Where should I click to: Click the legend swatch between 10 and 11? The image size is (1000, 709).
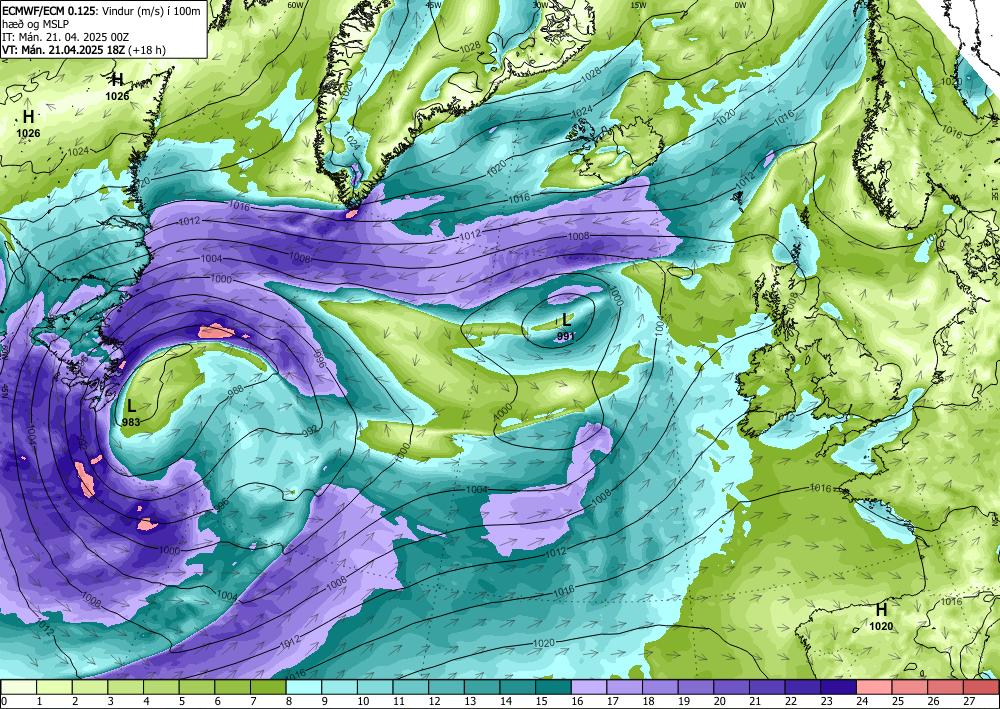point(376,687)
